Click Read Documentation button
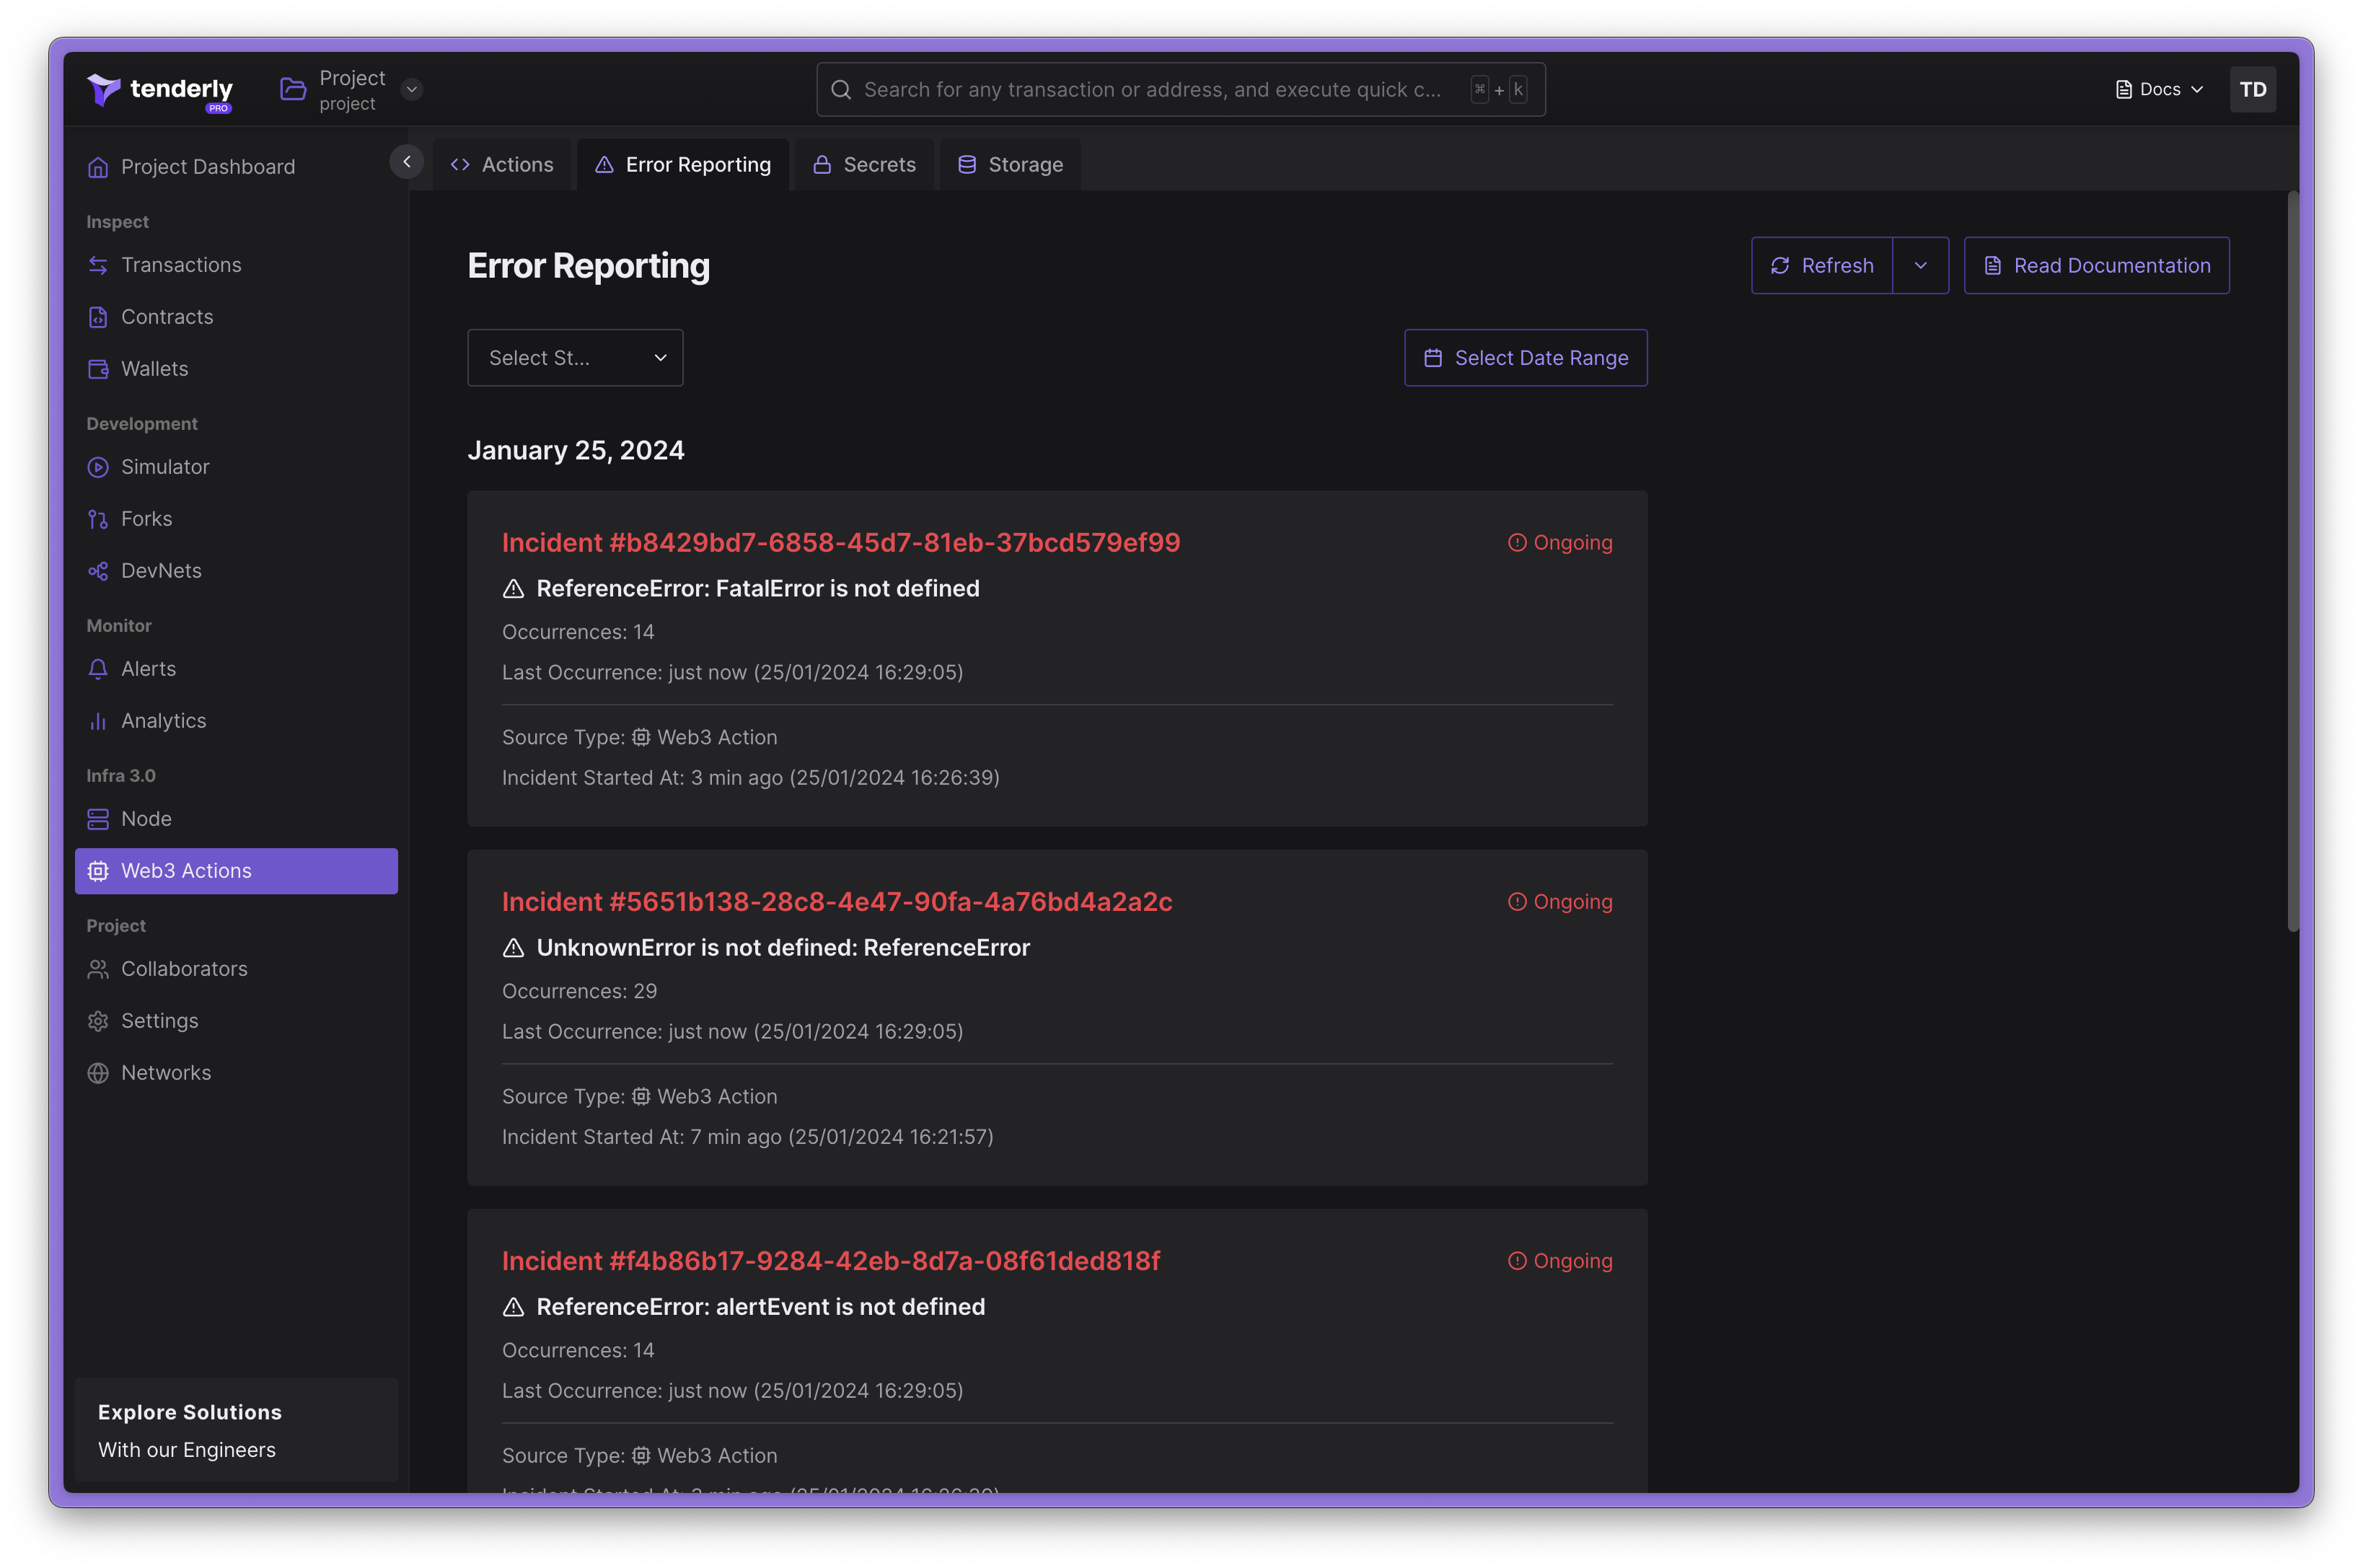The image size is (2363, 1568). pos(2096,265)
